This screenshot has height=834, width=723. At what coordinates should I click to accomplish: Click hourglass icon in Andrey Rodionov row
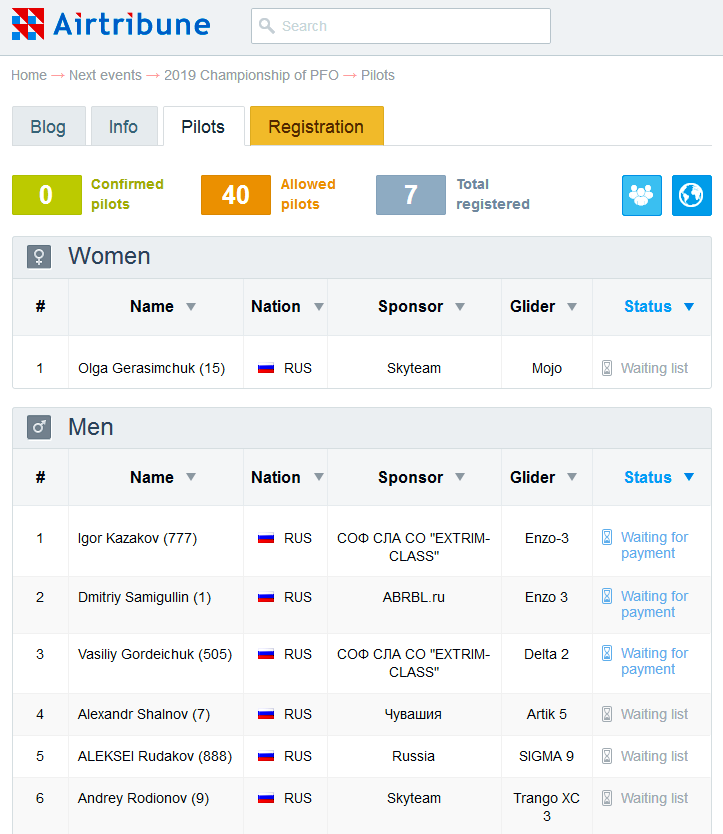[606, 798]
